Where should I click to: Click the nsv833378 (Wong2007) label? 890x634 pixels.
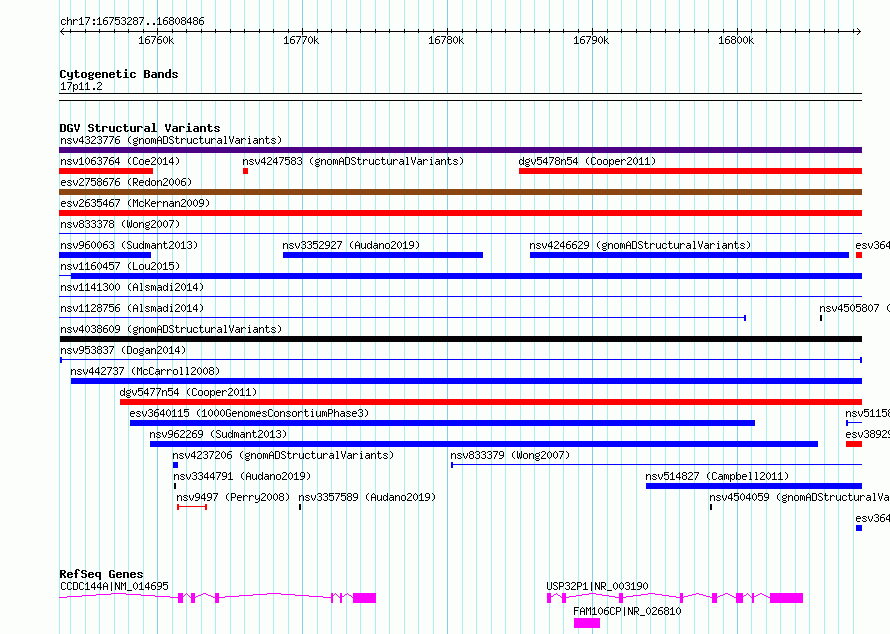pos(120,224)
